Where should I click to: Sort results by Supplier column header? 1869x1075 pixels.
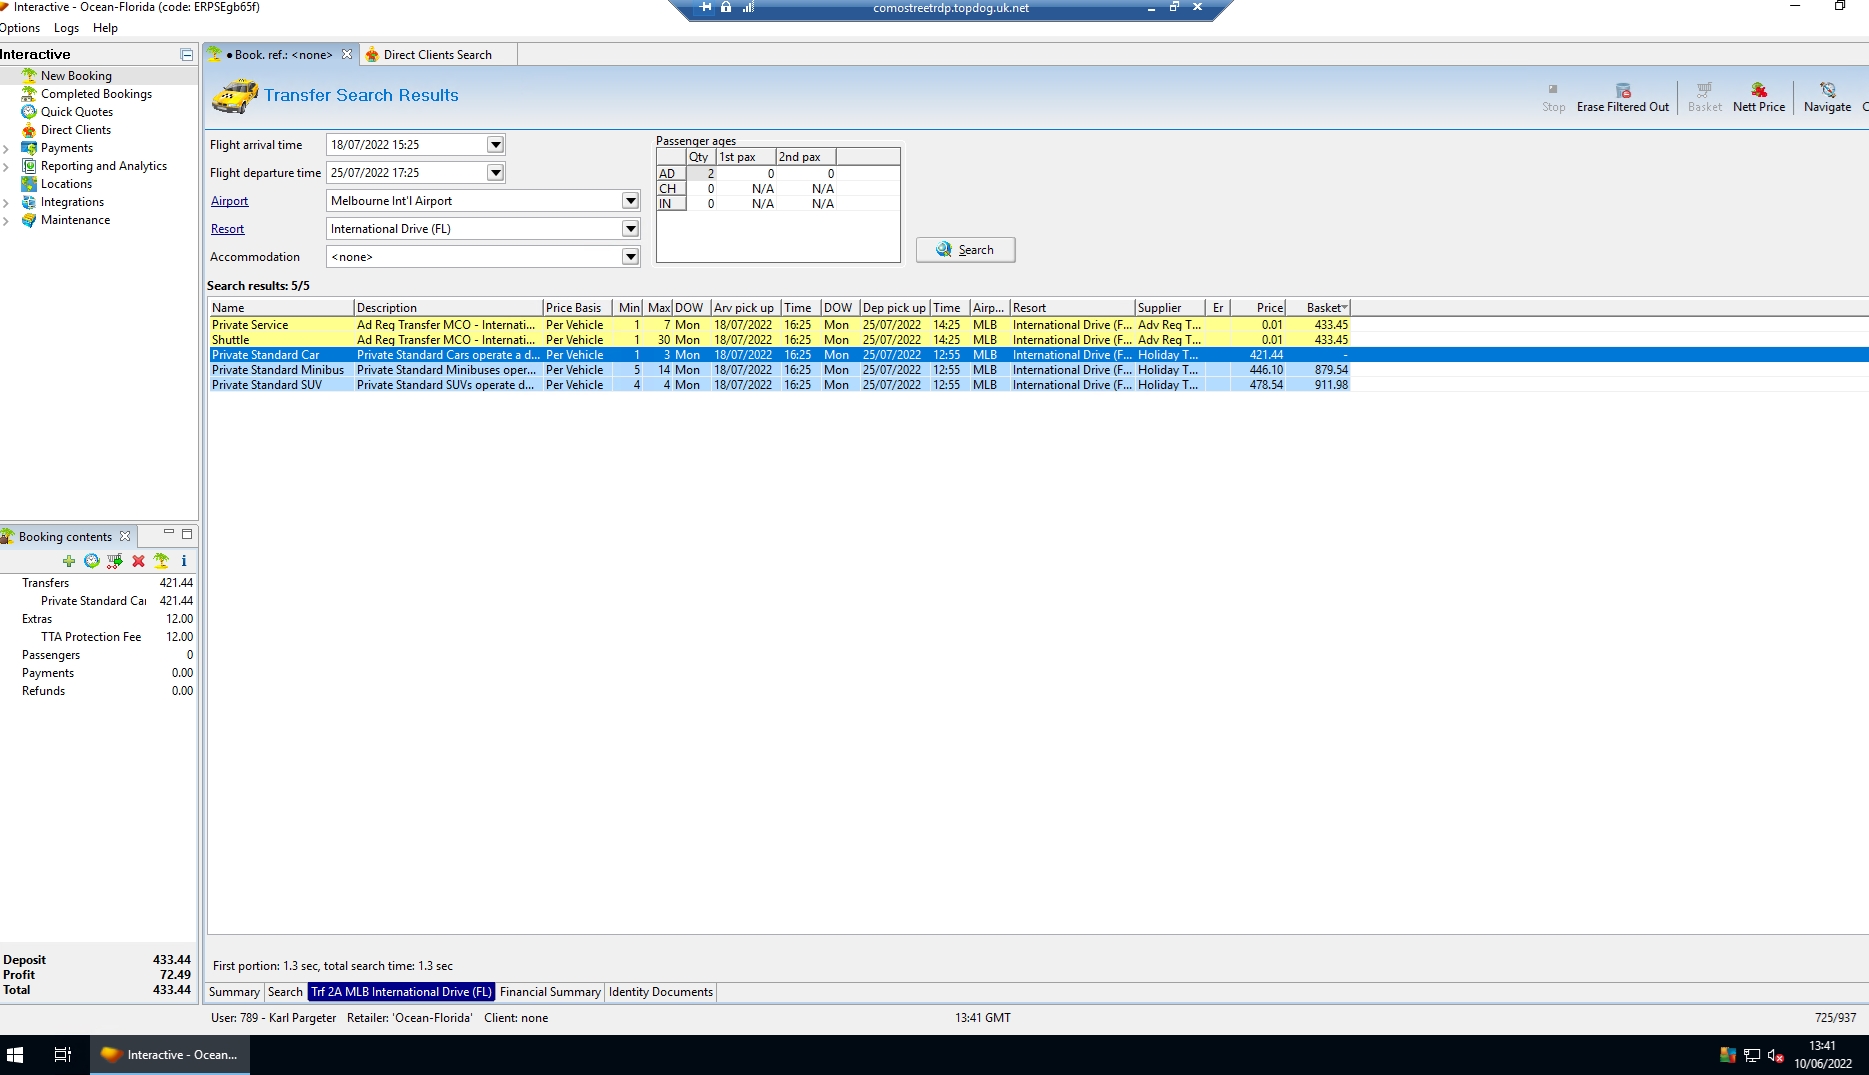point(1169,308)
